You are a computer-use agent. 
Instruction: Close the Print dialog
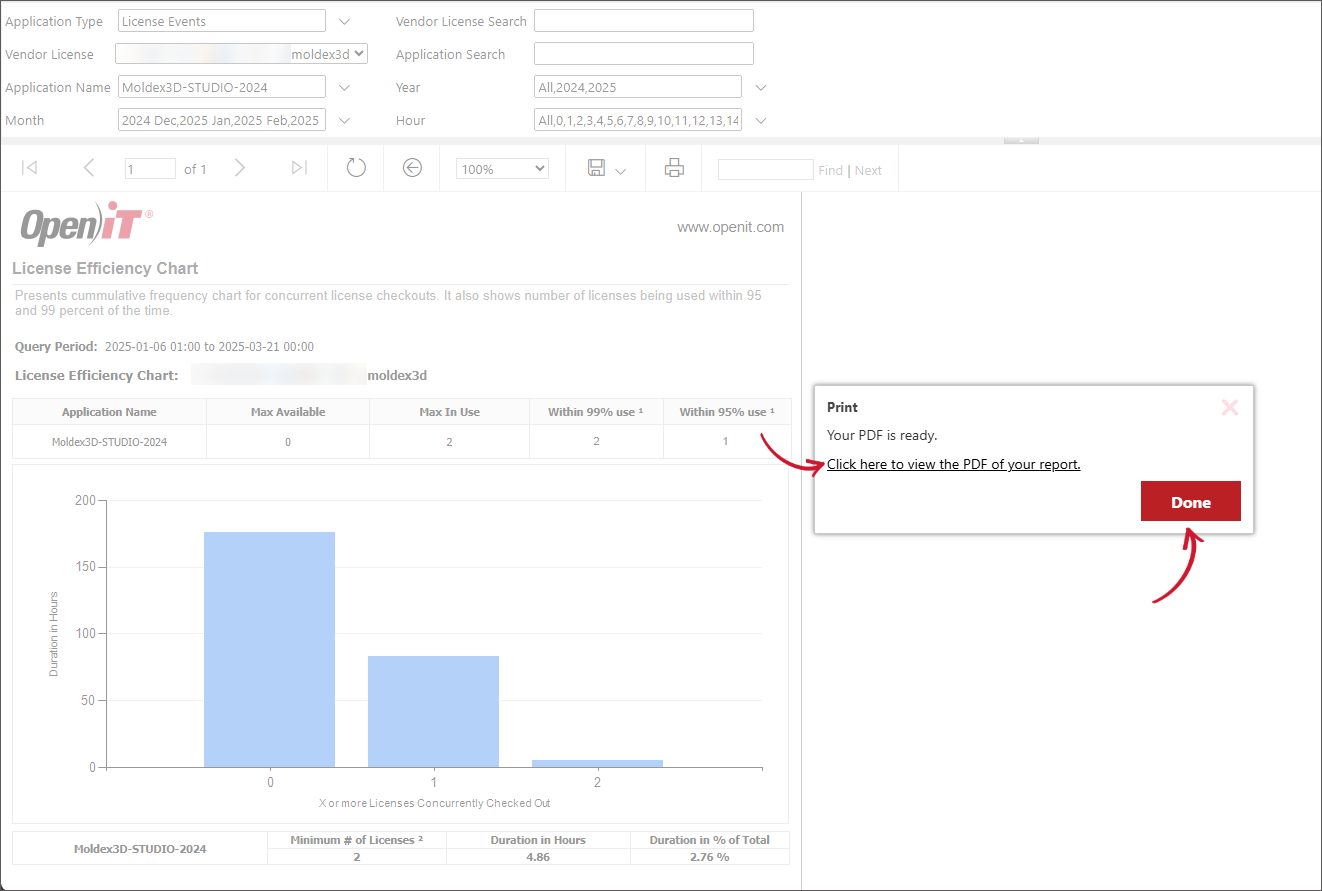pyautogui.click(x=1230, y=408)
